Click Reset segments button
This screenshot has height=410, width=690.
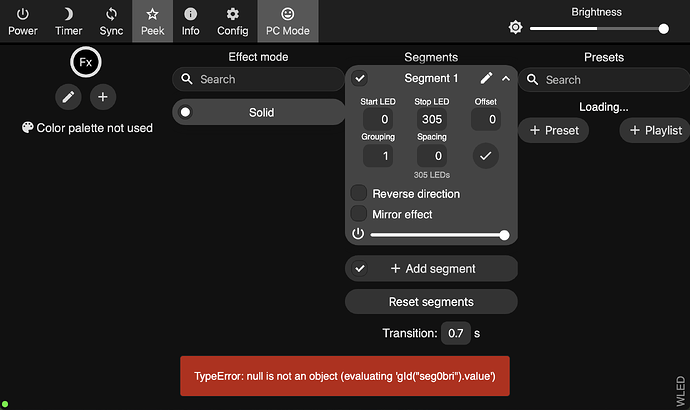(x=431, y=302)
